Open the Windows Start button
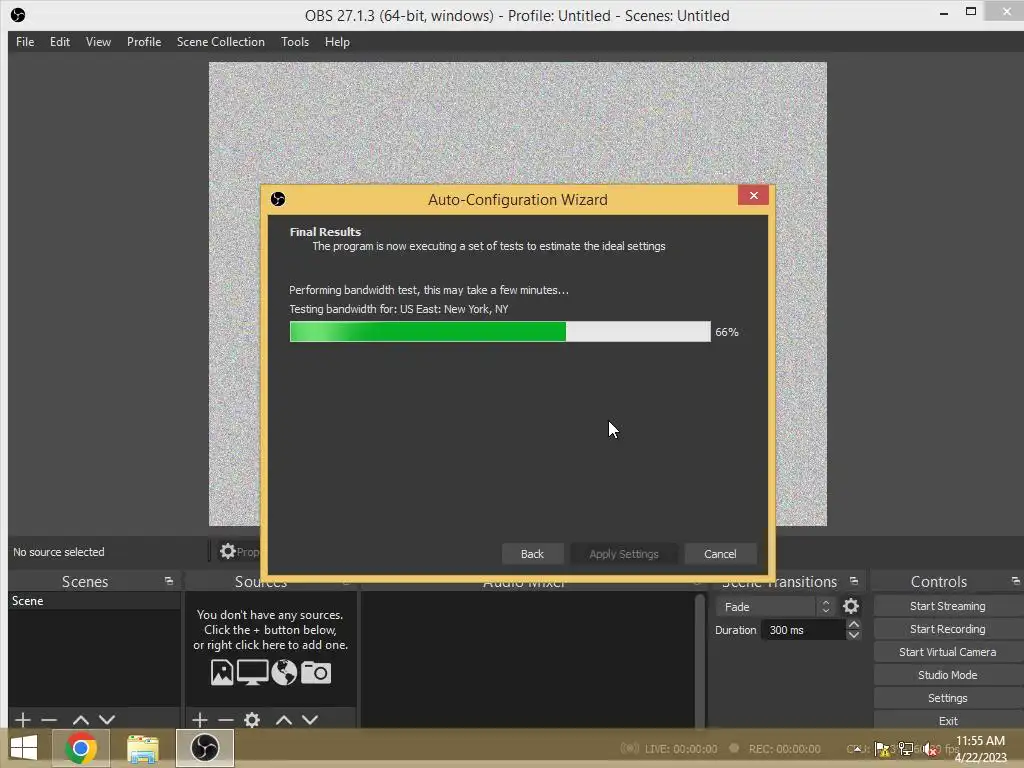 24,748
